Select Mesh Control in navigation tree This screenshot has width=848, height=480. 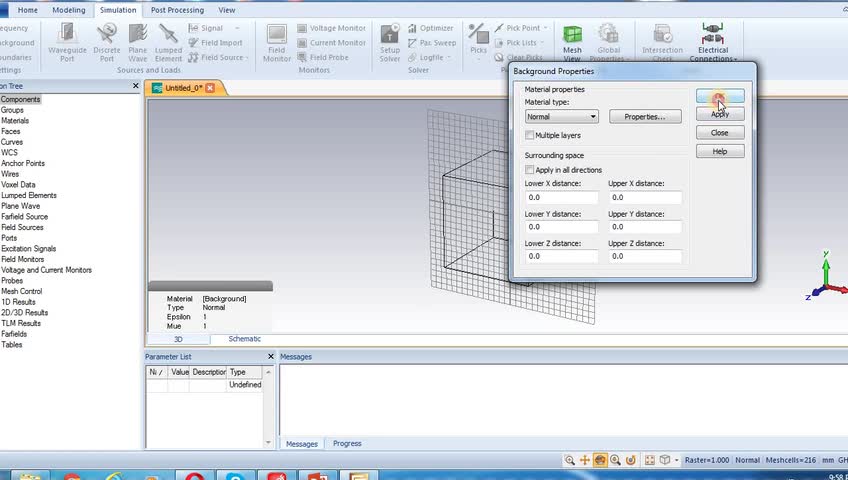pos(22,291)
